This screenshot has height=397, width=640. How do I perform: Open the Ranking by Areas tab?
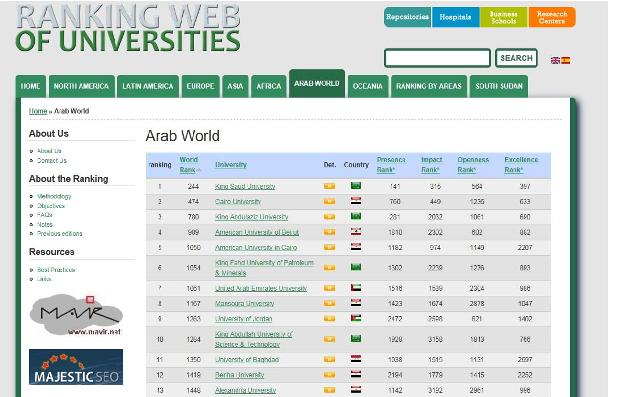429,86
